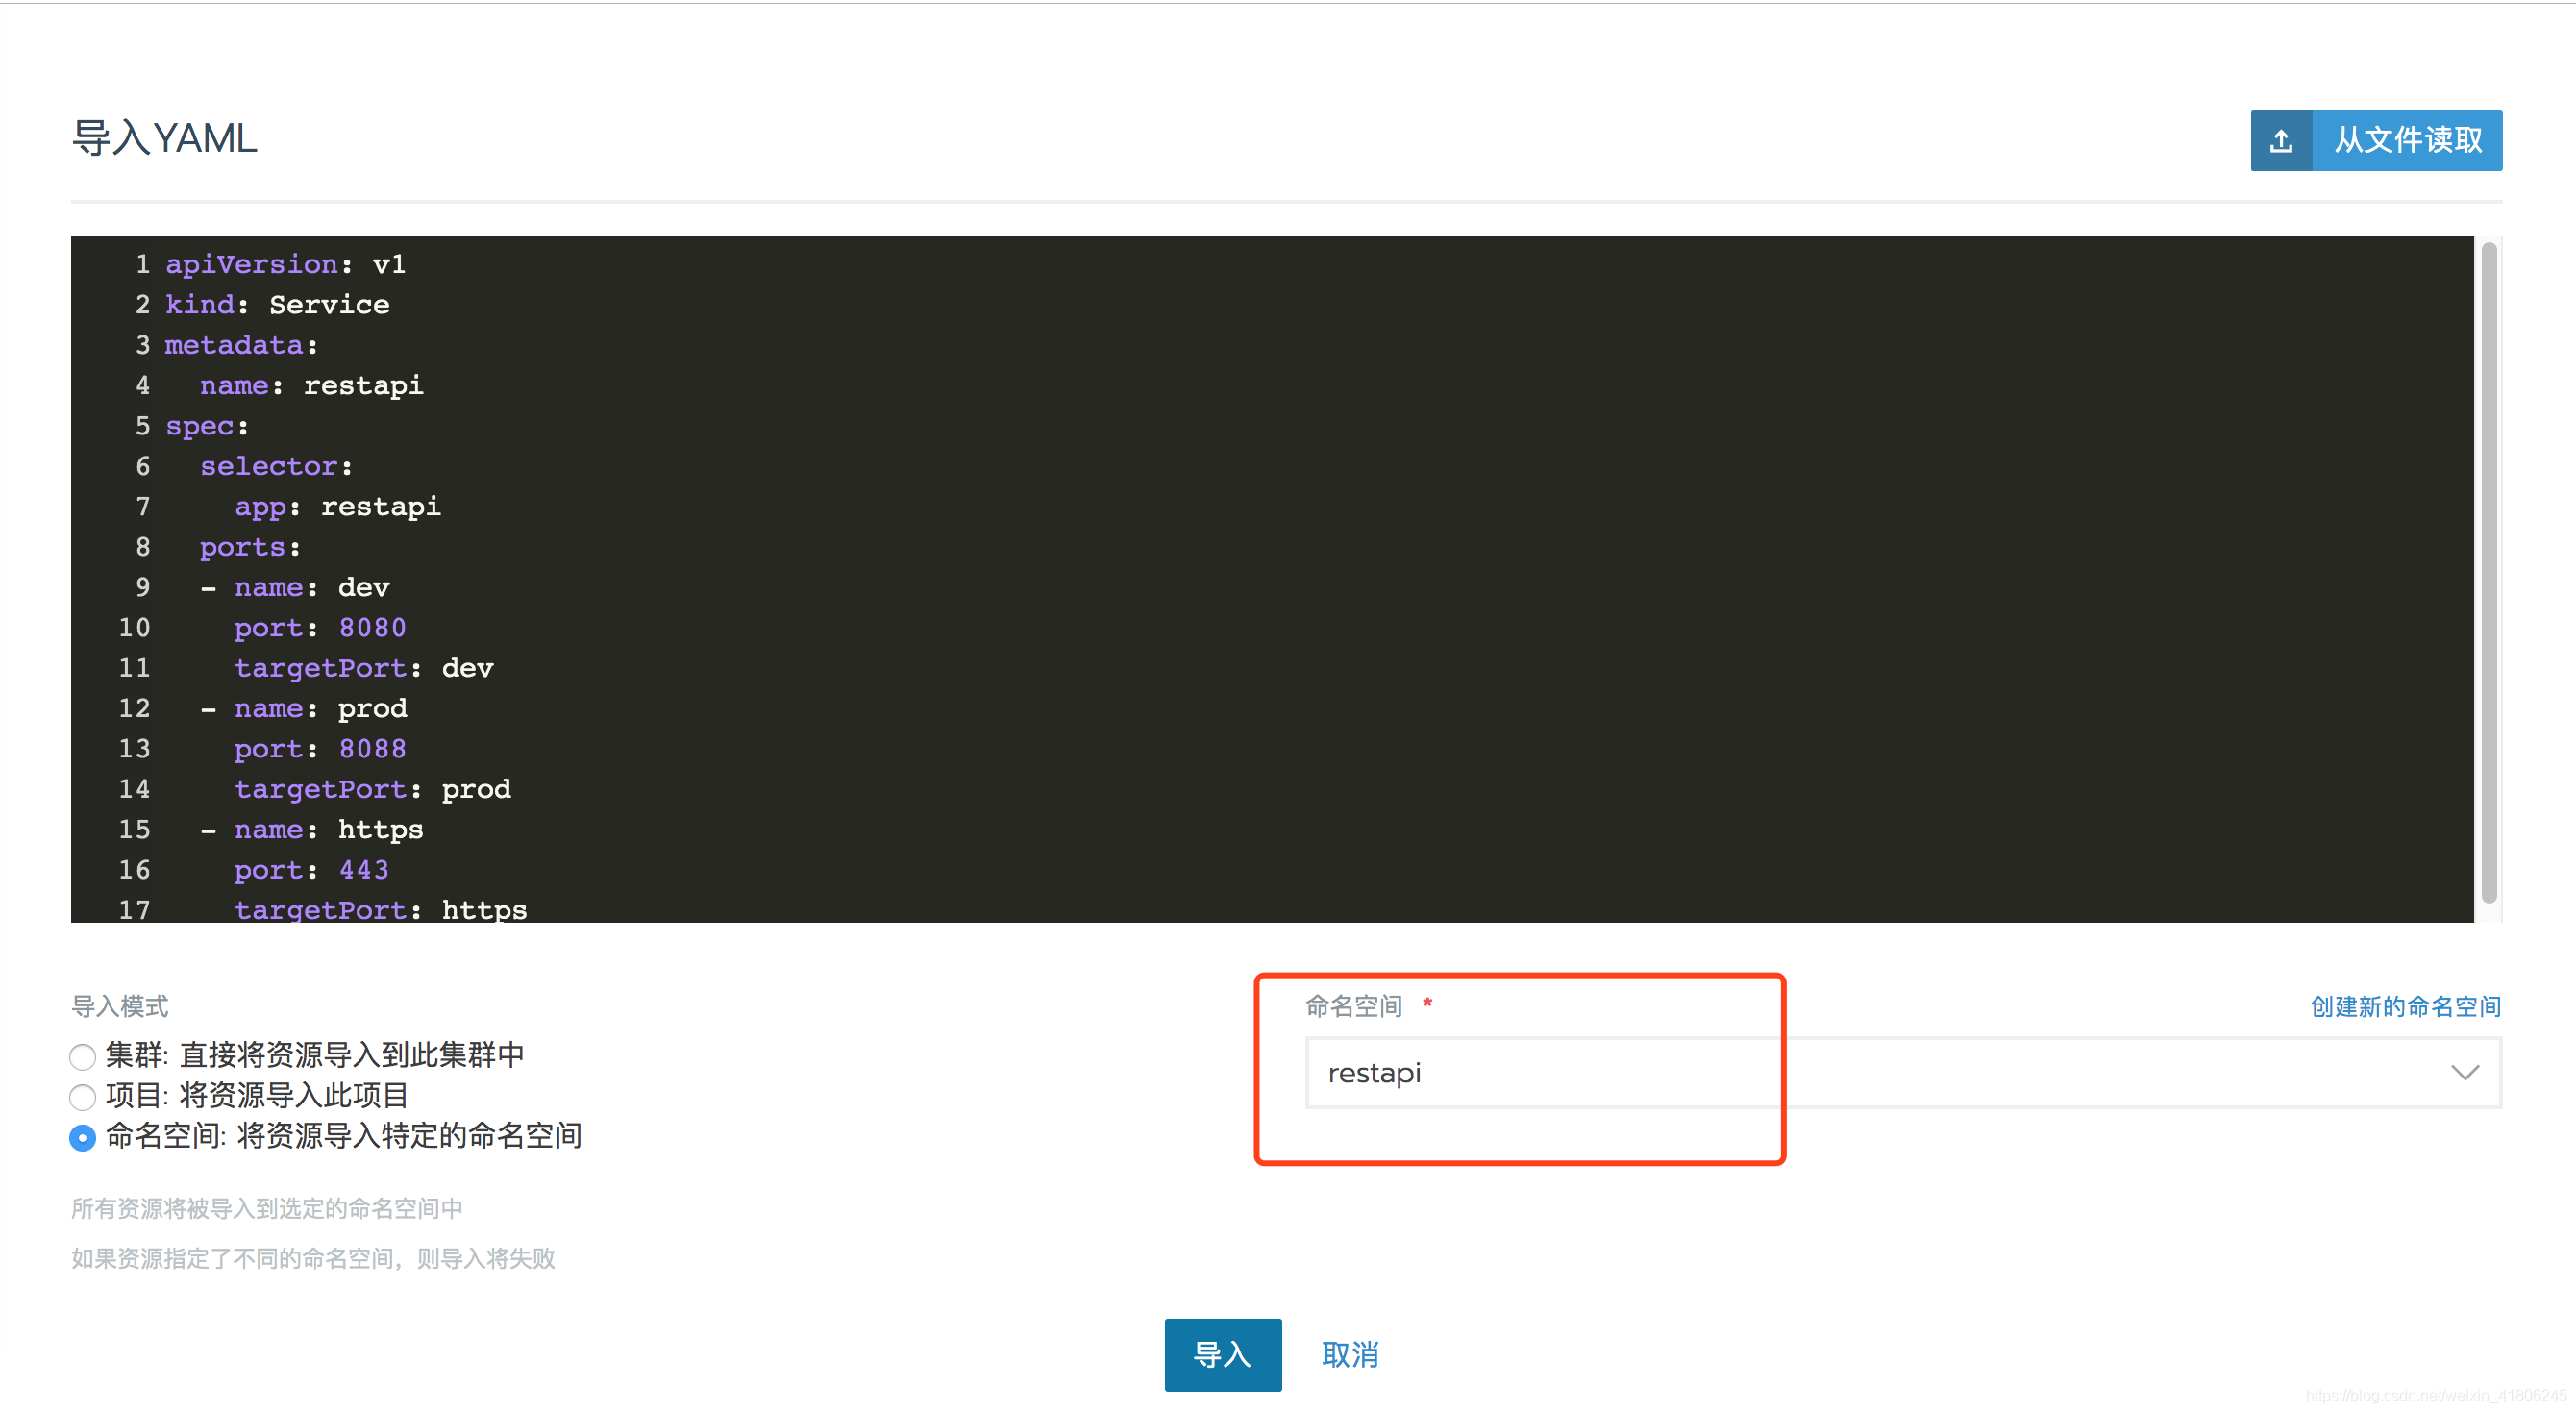Screen dimensions: 2576x1413
Task: Select the 命名空间 import mode radio button
Action: tap(83, 1138)
